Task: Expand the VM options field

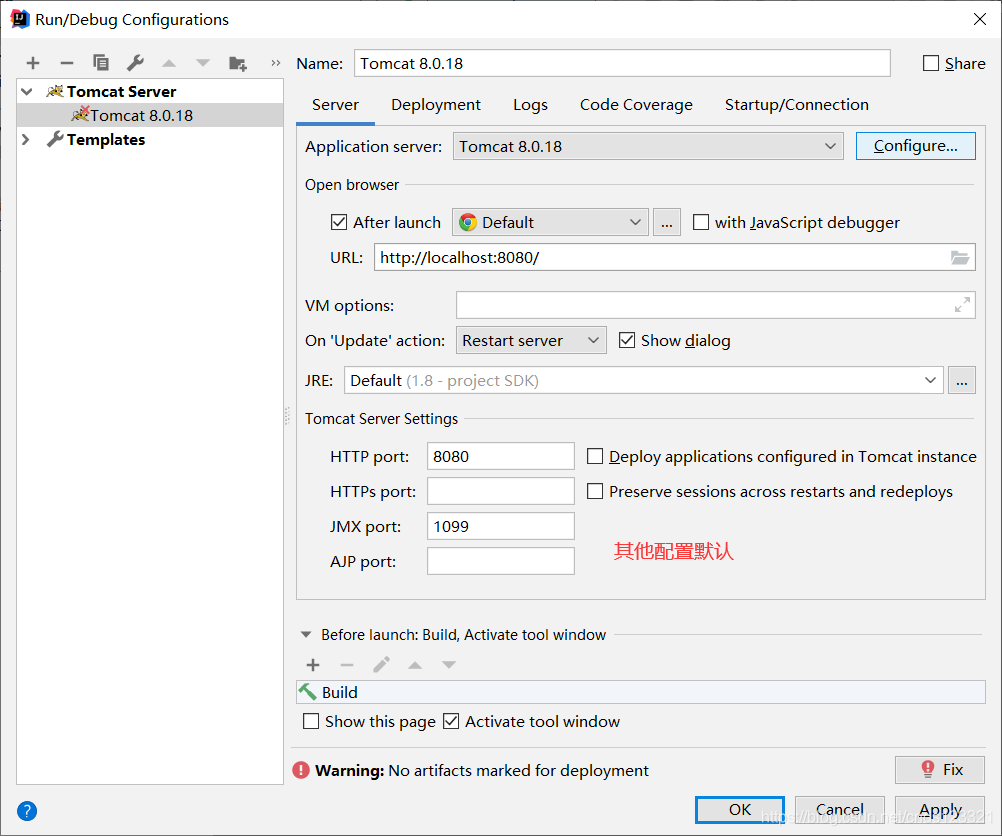Action: pyautogui.click(x=962, y=305)
